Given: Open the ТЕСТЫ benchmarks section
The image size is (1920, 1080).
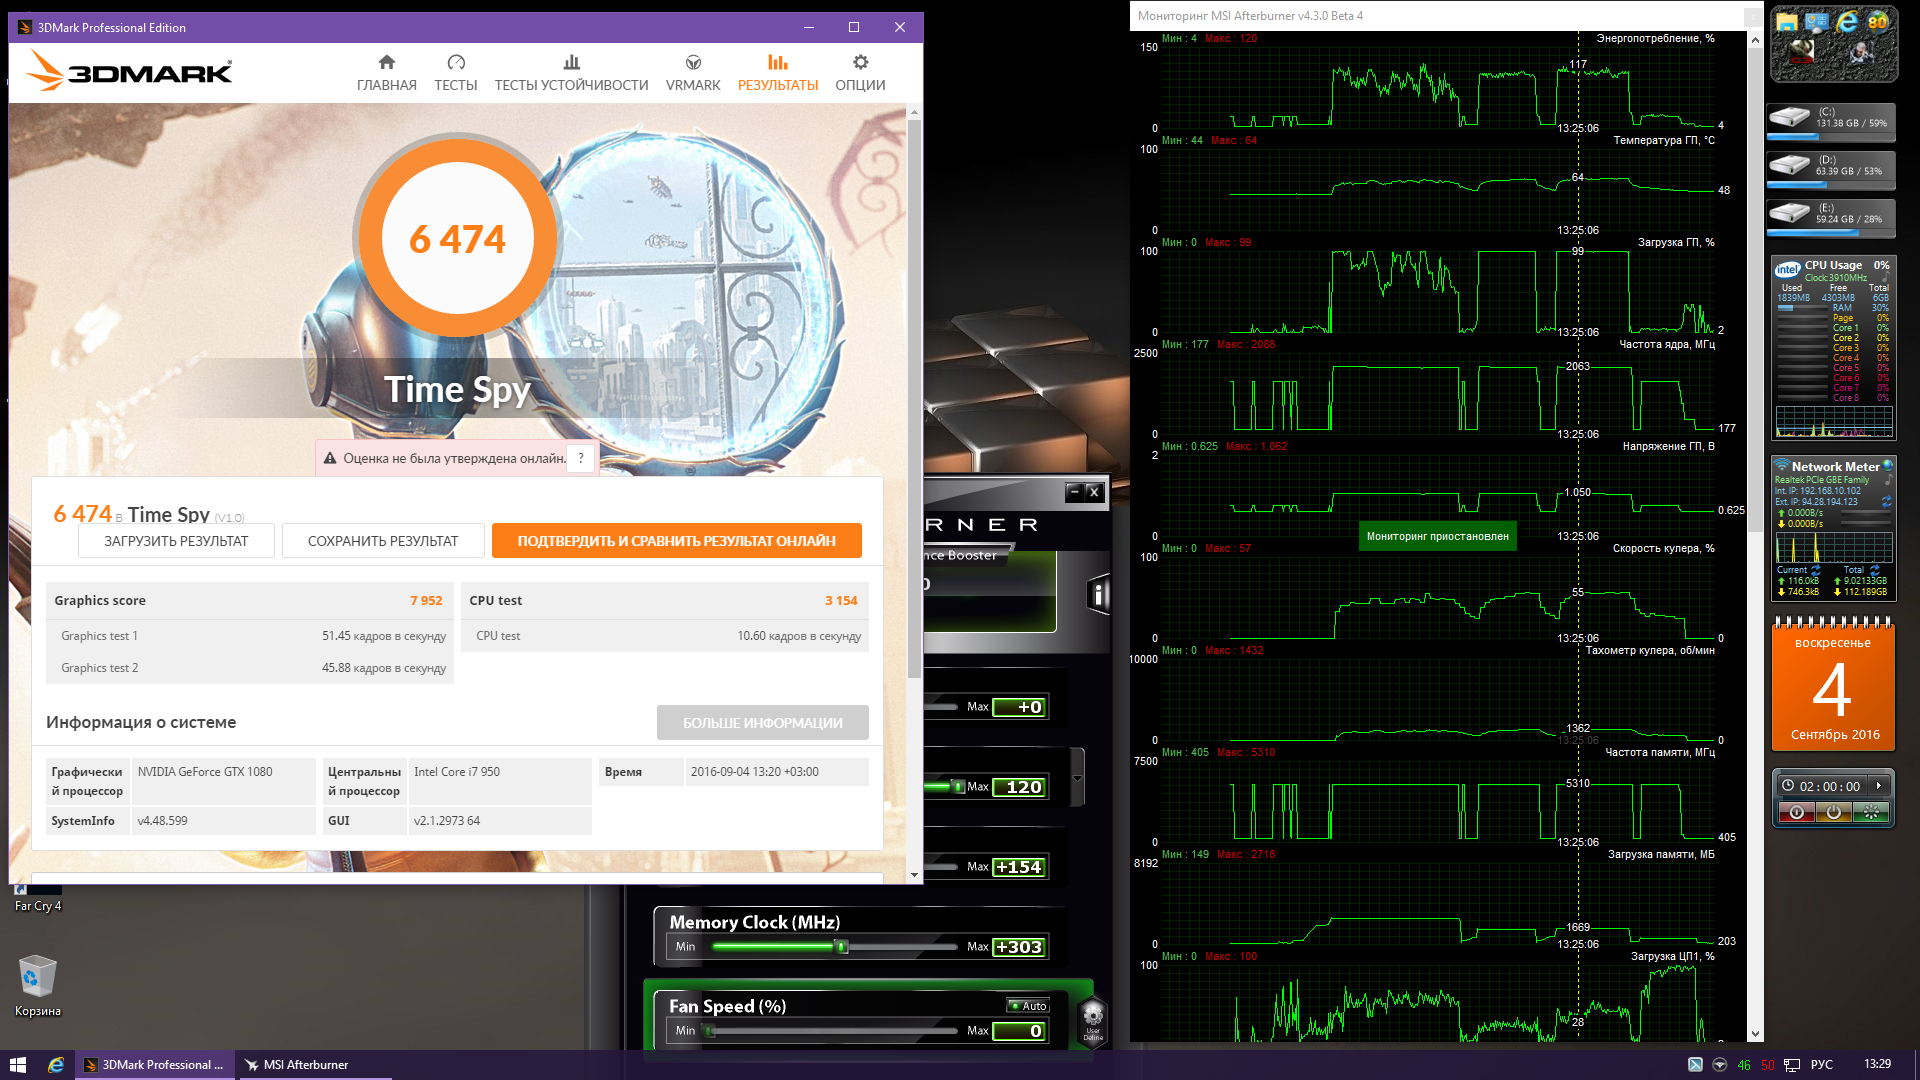Looking at the screenshot, I should (x=455, y=73).
